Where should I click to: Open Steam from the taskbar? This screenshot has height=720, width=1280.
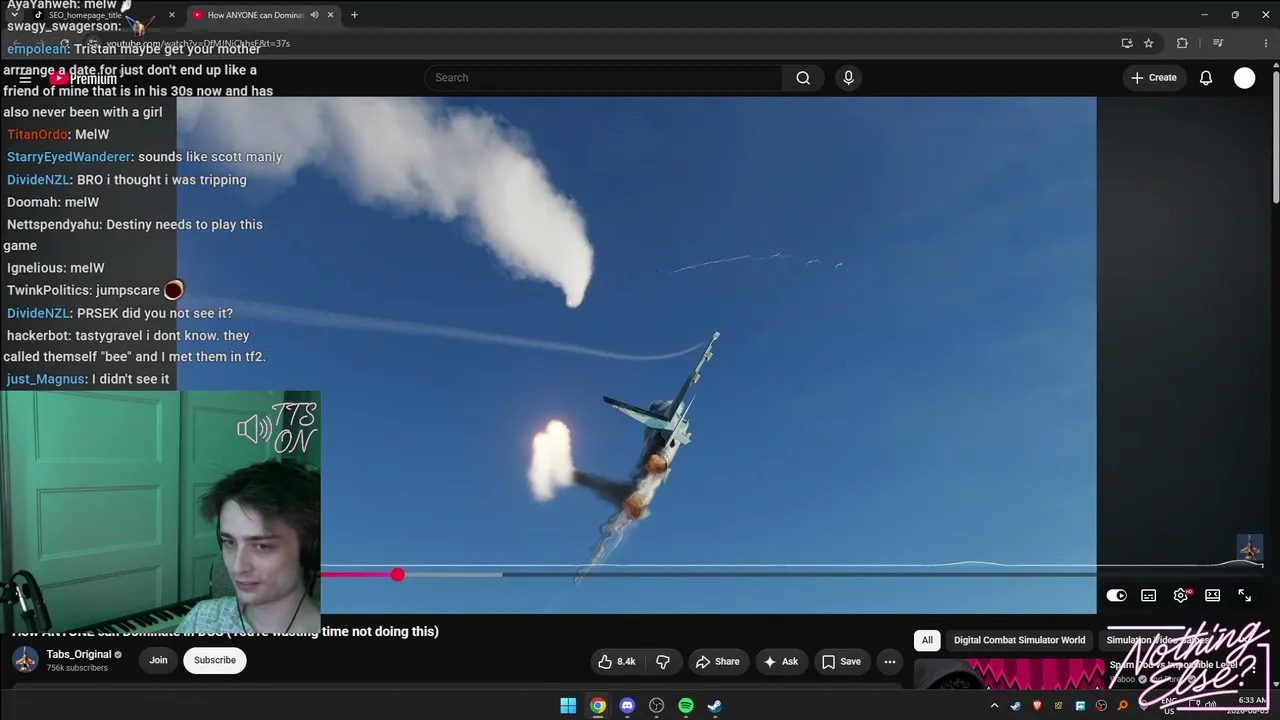tap(715, 706)
